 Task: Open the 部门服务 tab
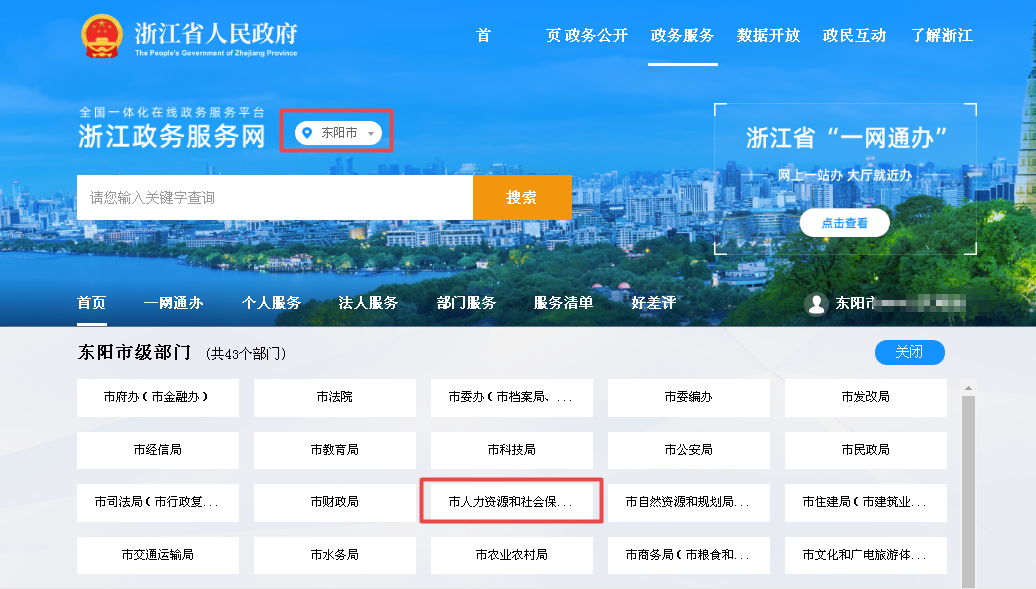click(x=466, y=303)
